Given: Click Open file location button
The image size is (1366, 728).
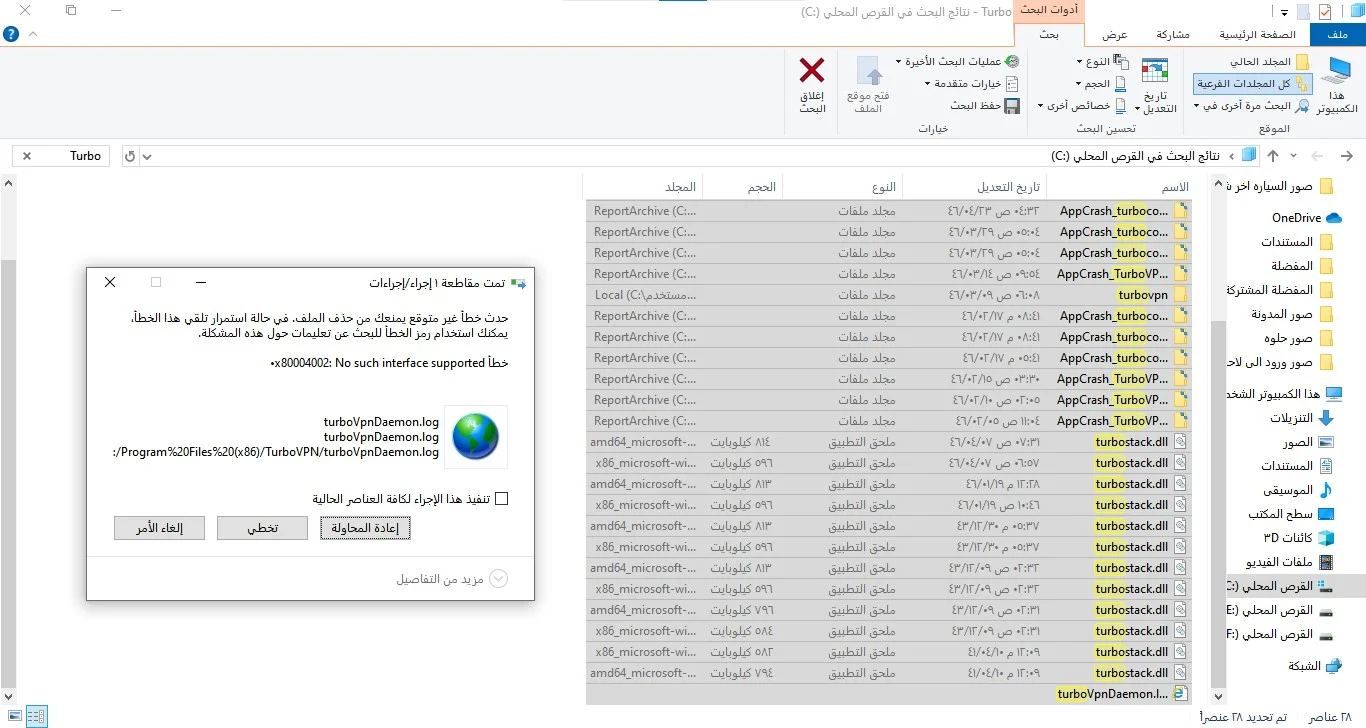Looking at the screenshot, I should 869,85.
